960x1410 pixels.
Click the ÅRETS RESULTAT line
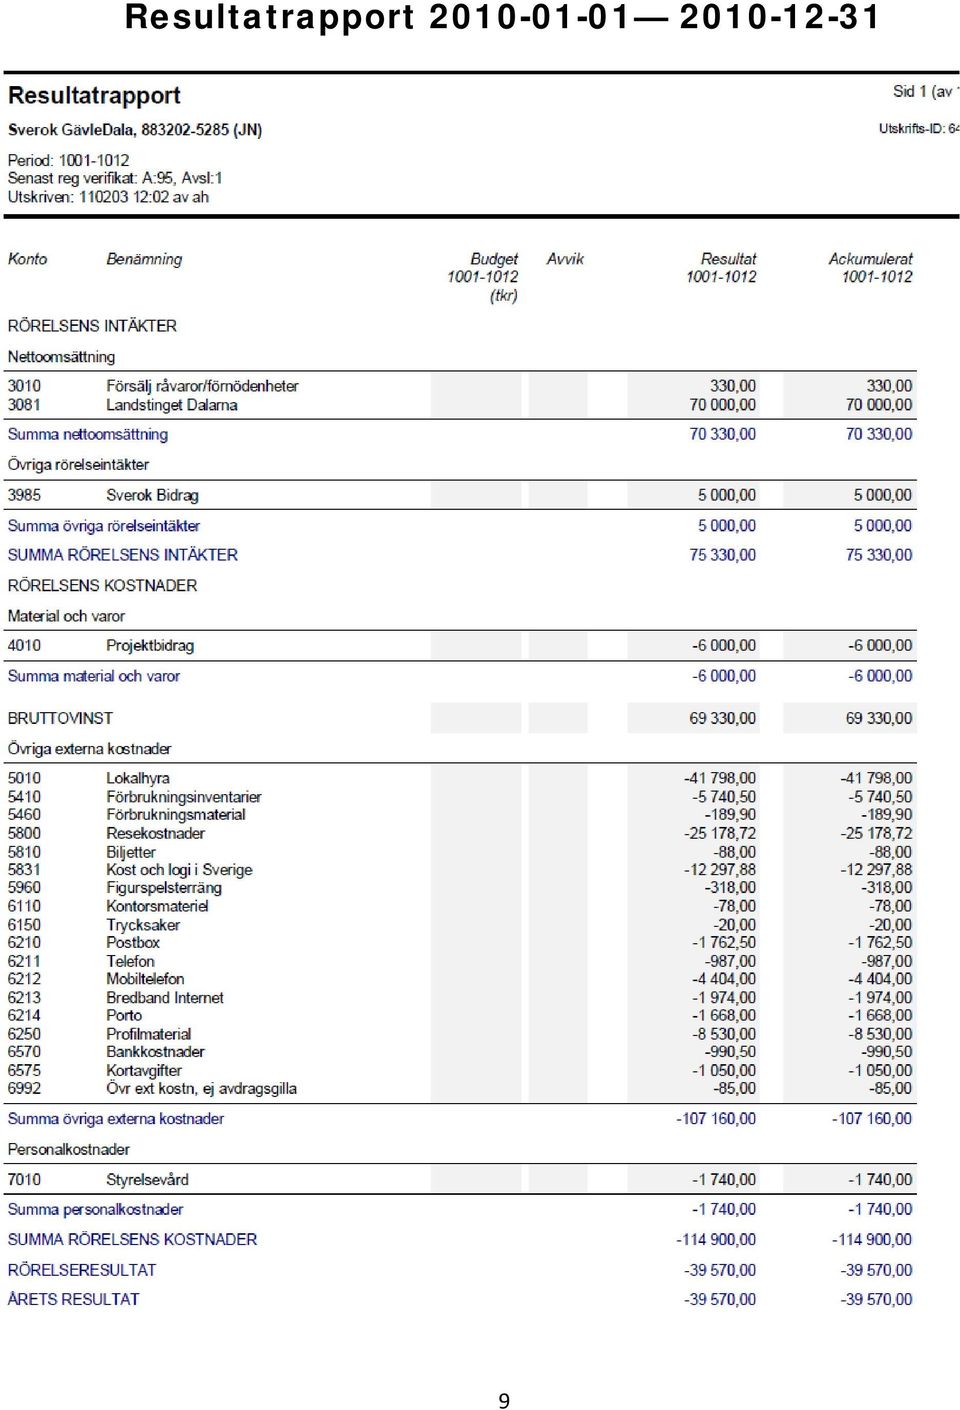pos(74,1299)
